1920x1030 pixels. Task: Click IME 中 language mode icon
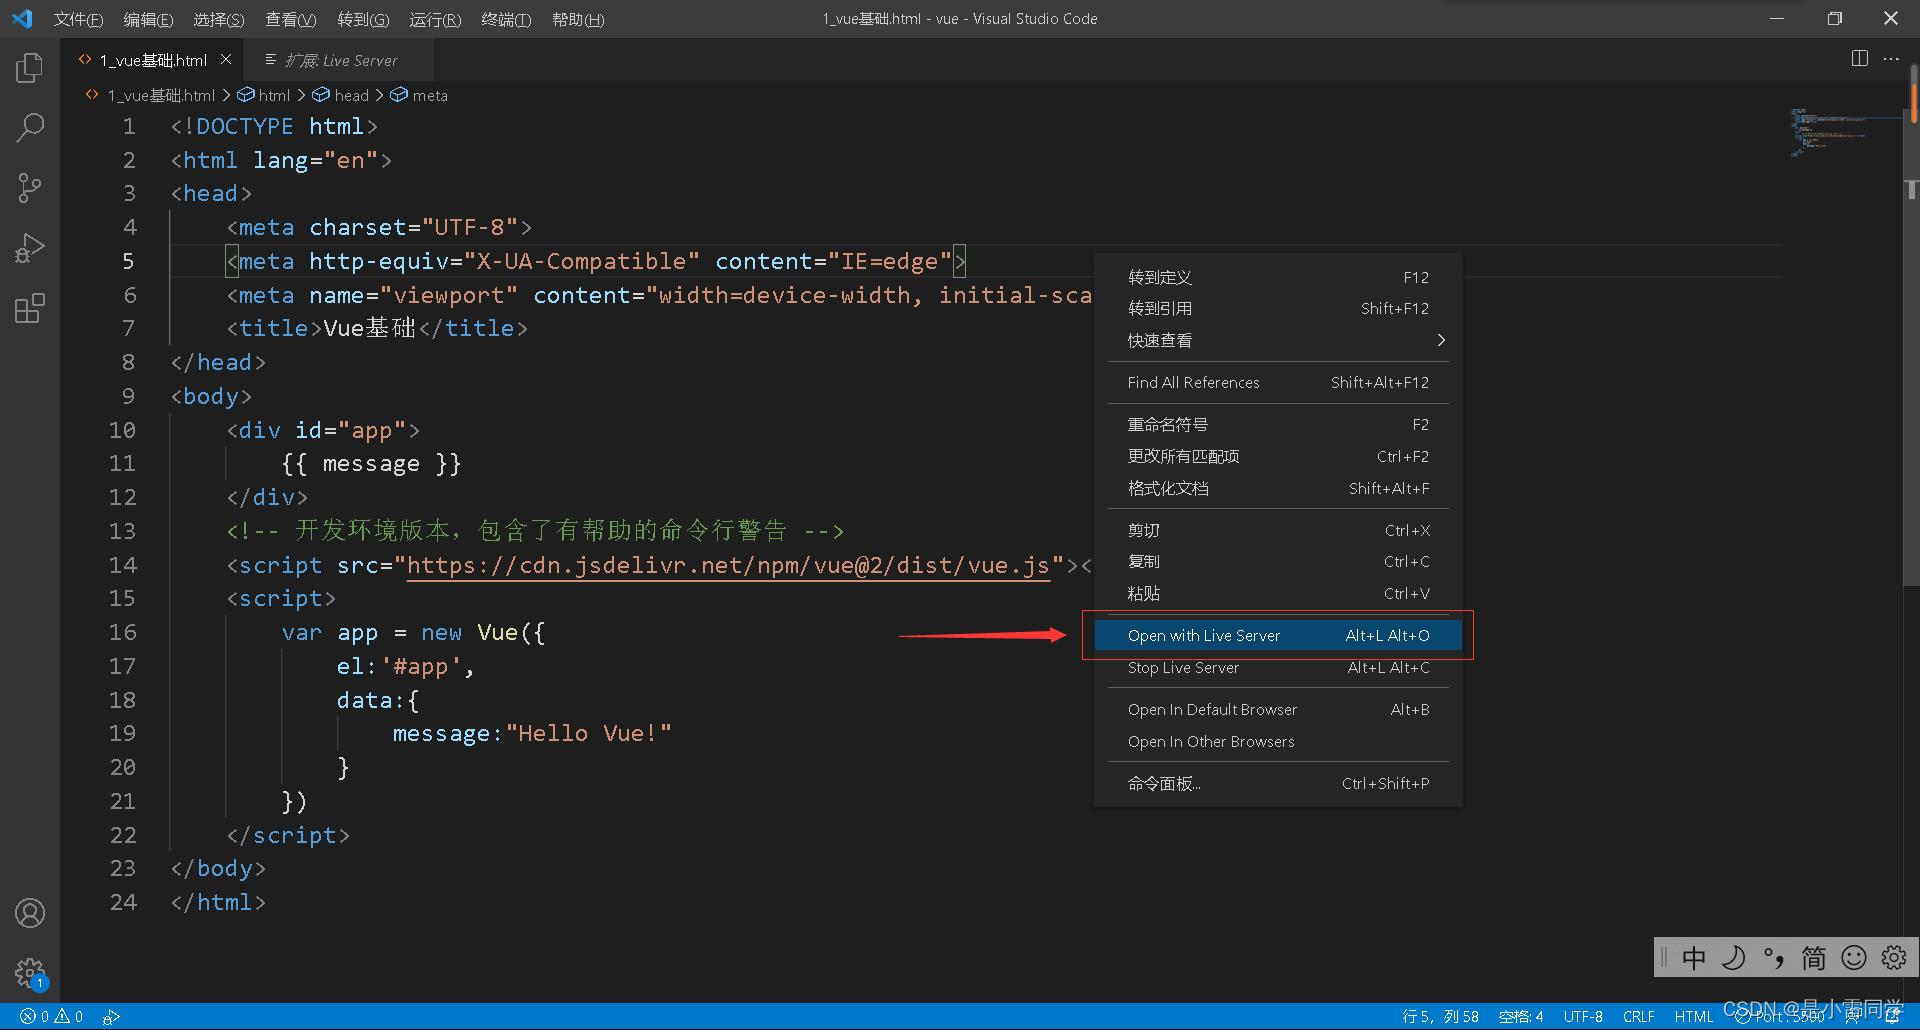1694,958
